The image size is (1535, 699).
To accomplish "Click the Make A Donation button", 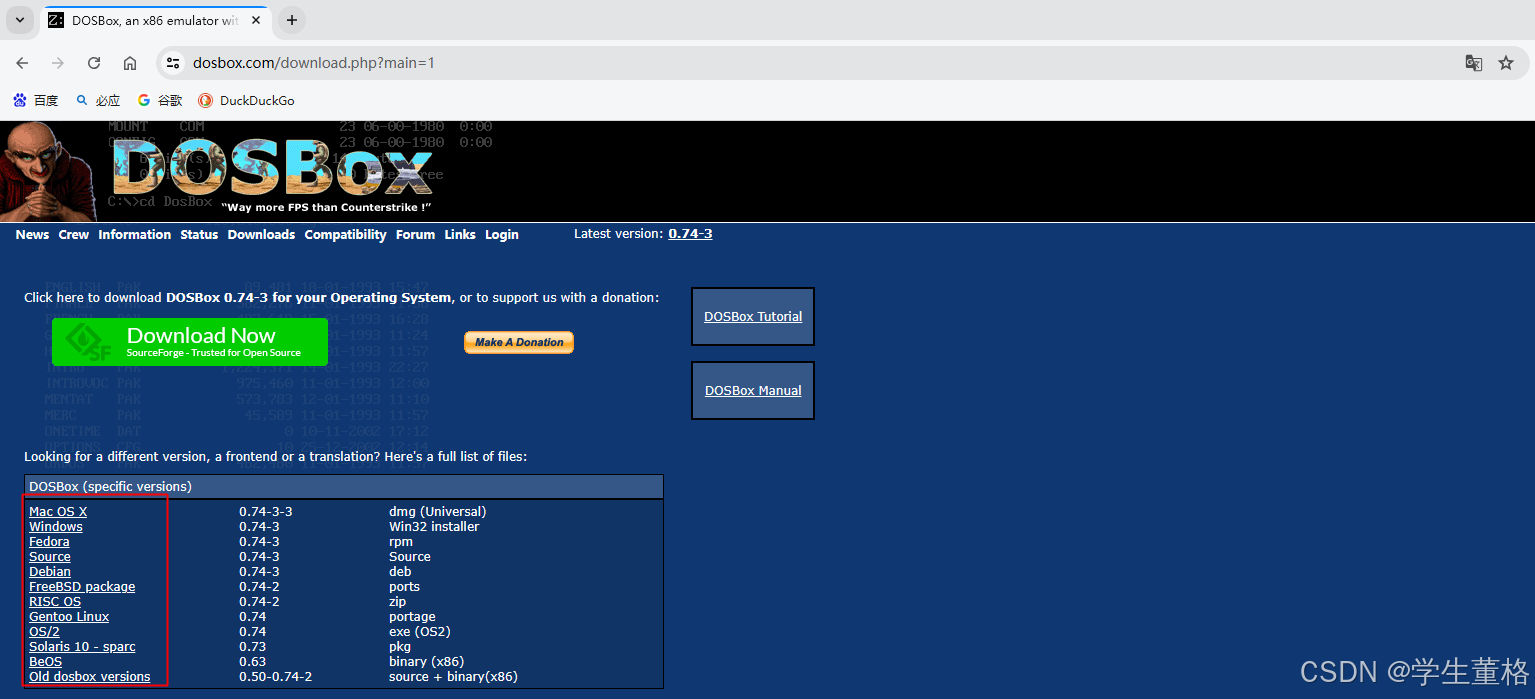I will click(x=519, y=342).
